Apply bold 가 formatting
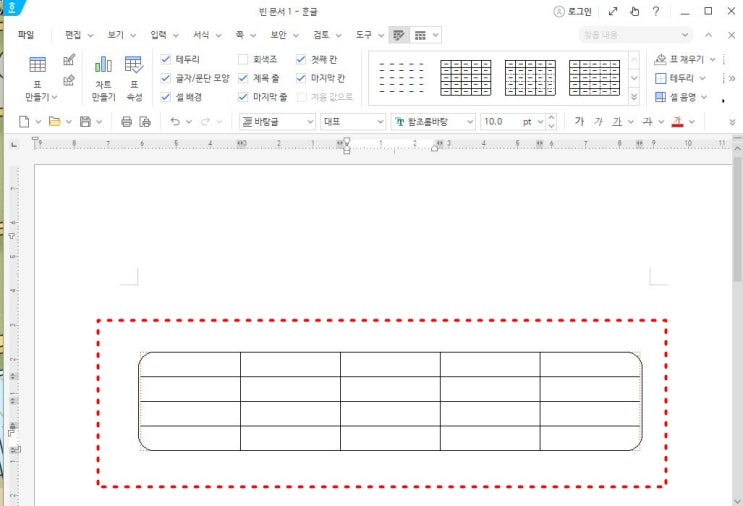 (x=579, y=122)
